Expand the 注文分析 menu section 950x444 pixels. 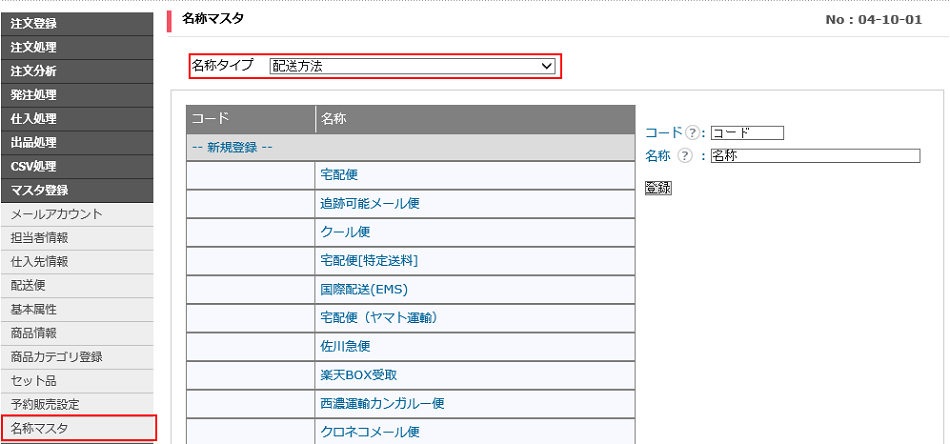(76, 71)
